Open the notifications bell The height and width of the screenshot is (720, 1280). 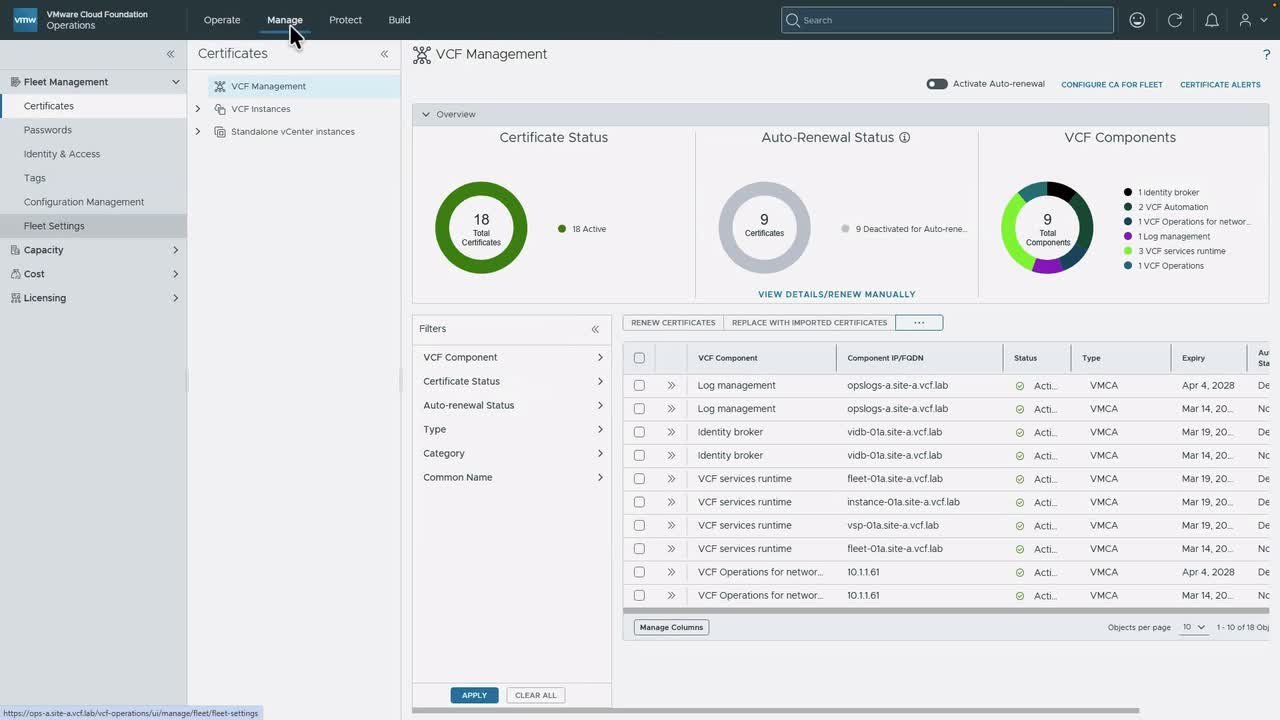tap(1211, 20)
